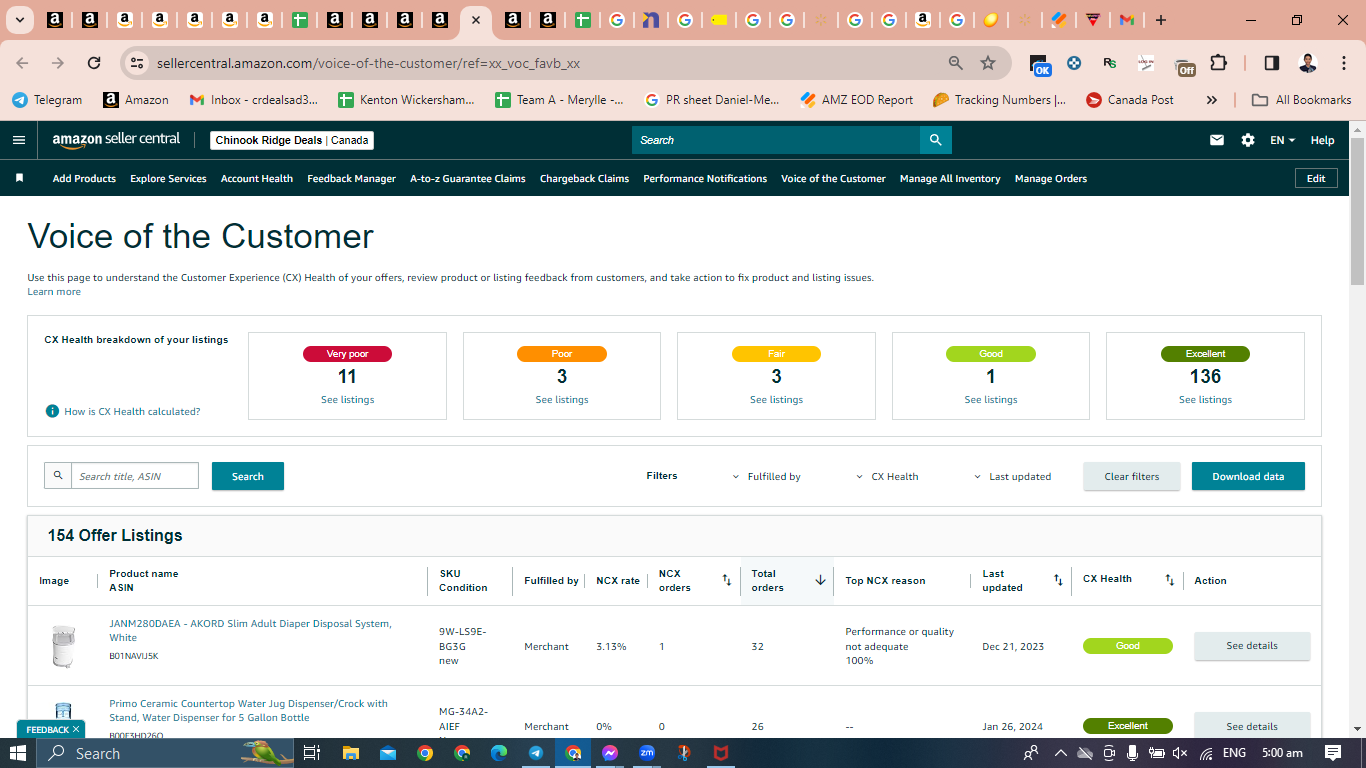Image resolution: width=1366 pixels, height=768 pixels.
Task: Open Feedback Manager
Action: (x=352, y=179)
